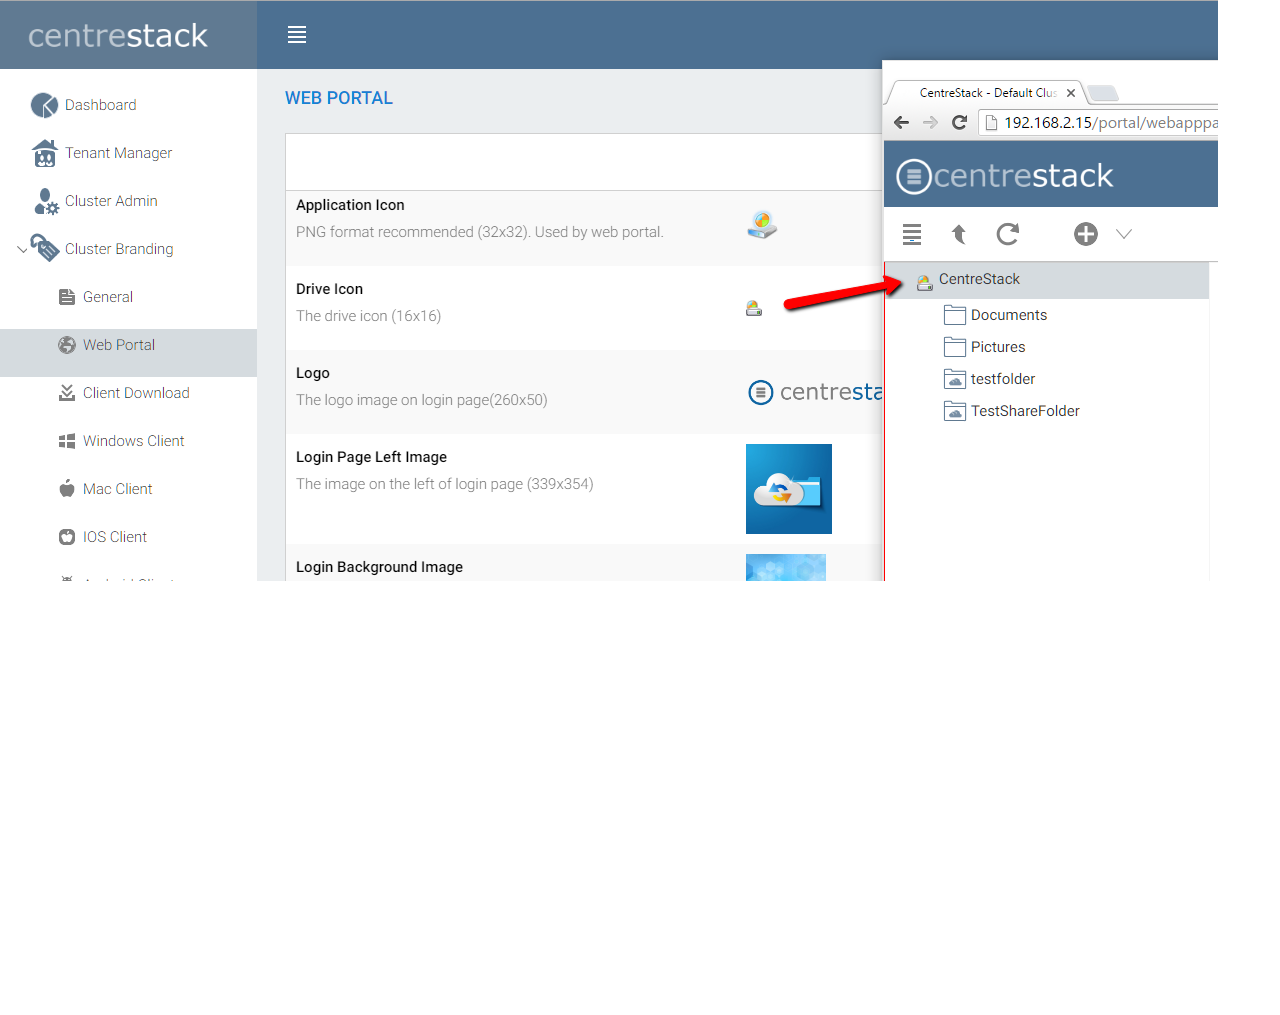Screen dimensions: 1280x1015
Task: Click the plus add icon in portal toolbar
Action: [x=1086, y=234]
